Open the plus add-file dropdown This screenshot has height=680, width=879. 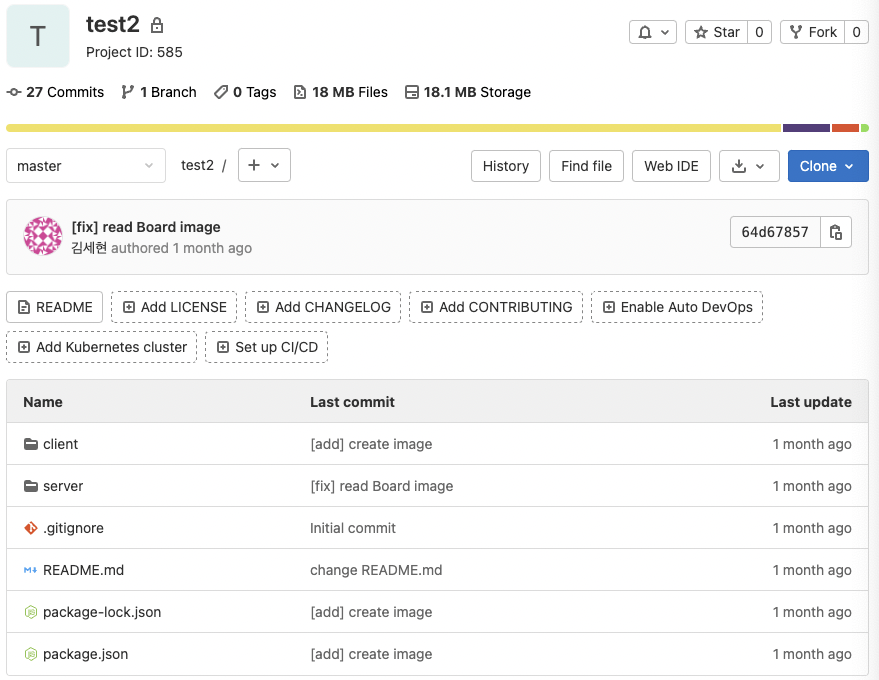coord(264,165)
